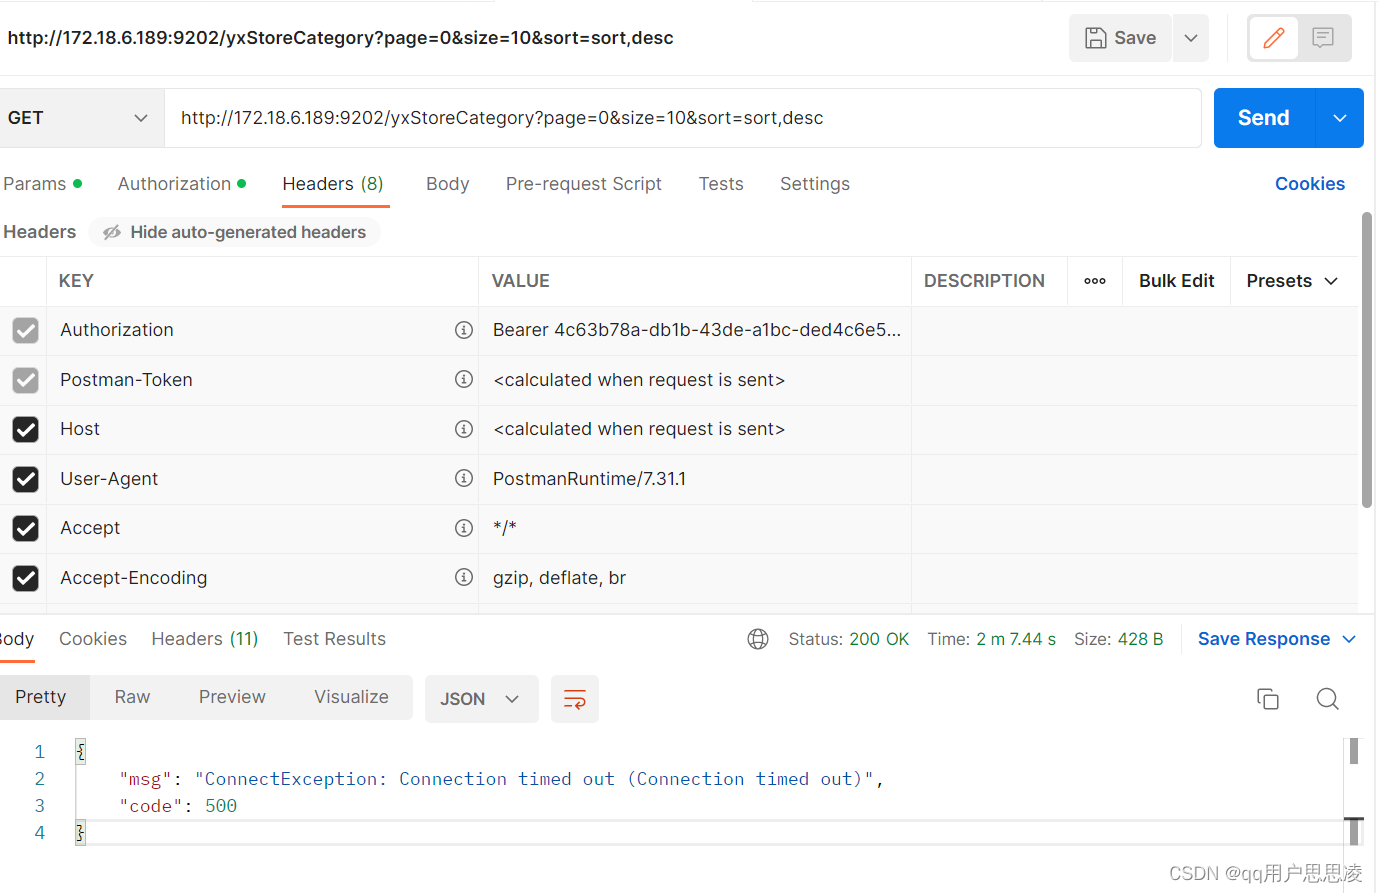Click the PostmanRuntime/7.31.1 value
The height and width of the screenshot is (893, 1378).
590,479
